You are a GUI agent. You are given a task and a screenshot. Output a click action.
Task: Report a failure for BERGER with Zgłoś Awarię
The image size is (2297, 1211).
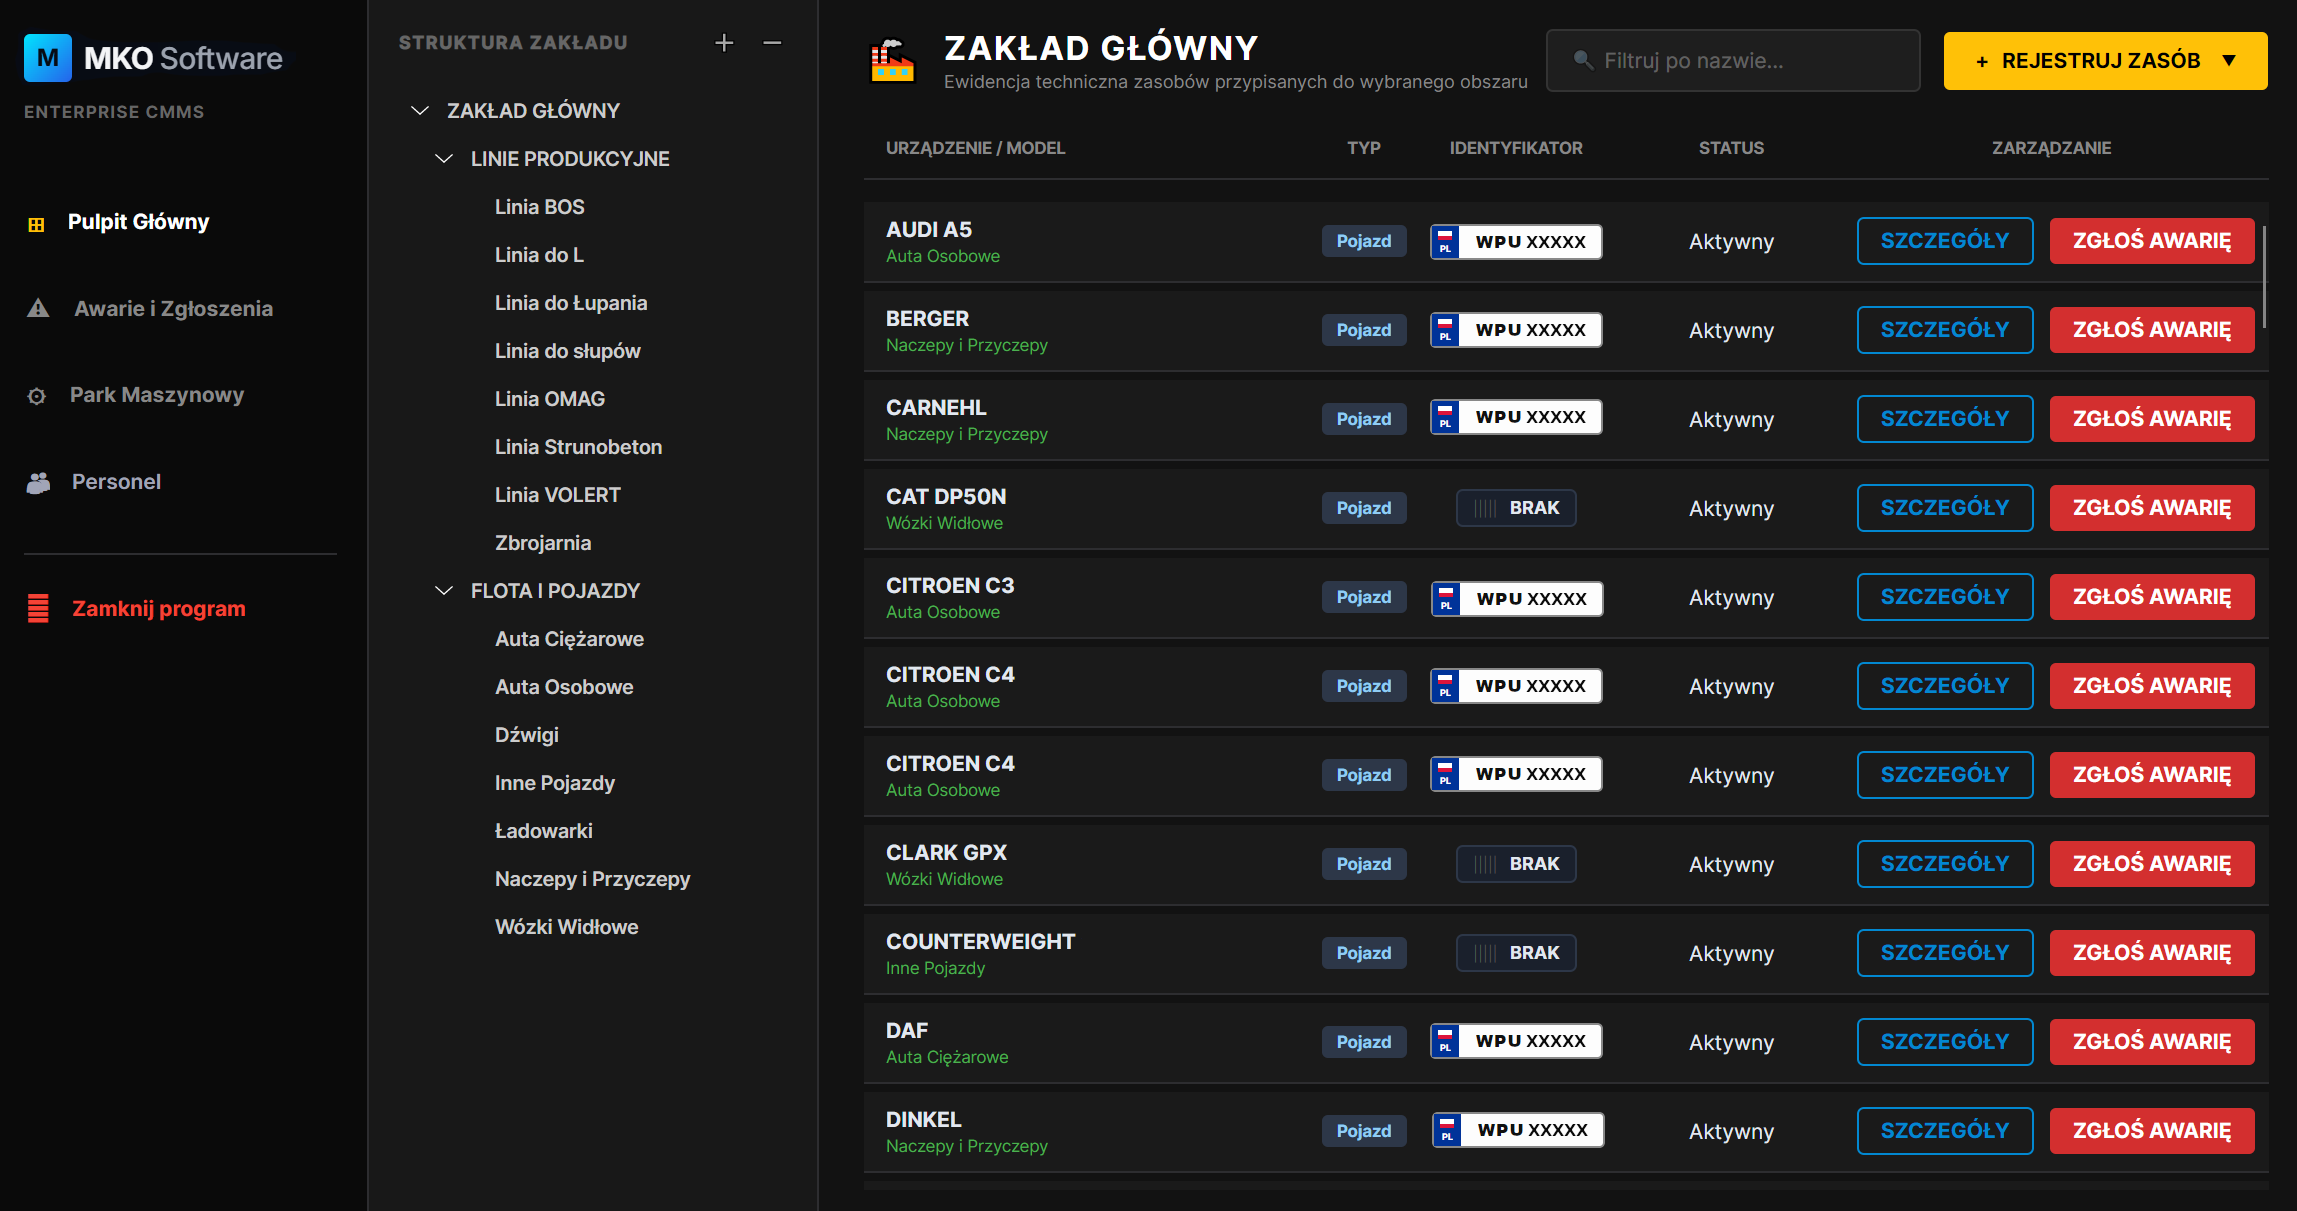[2152, 330]
